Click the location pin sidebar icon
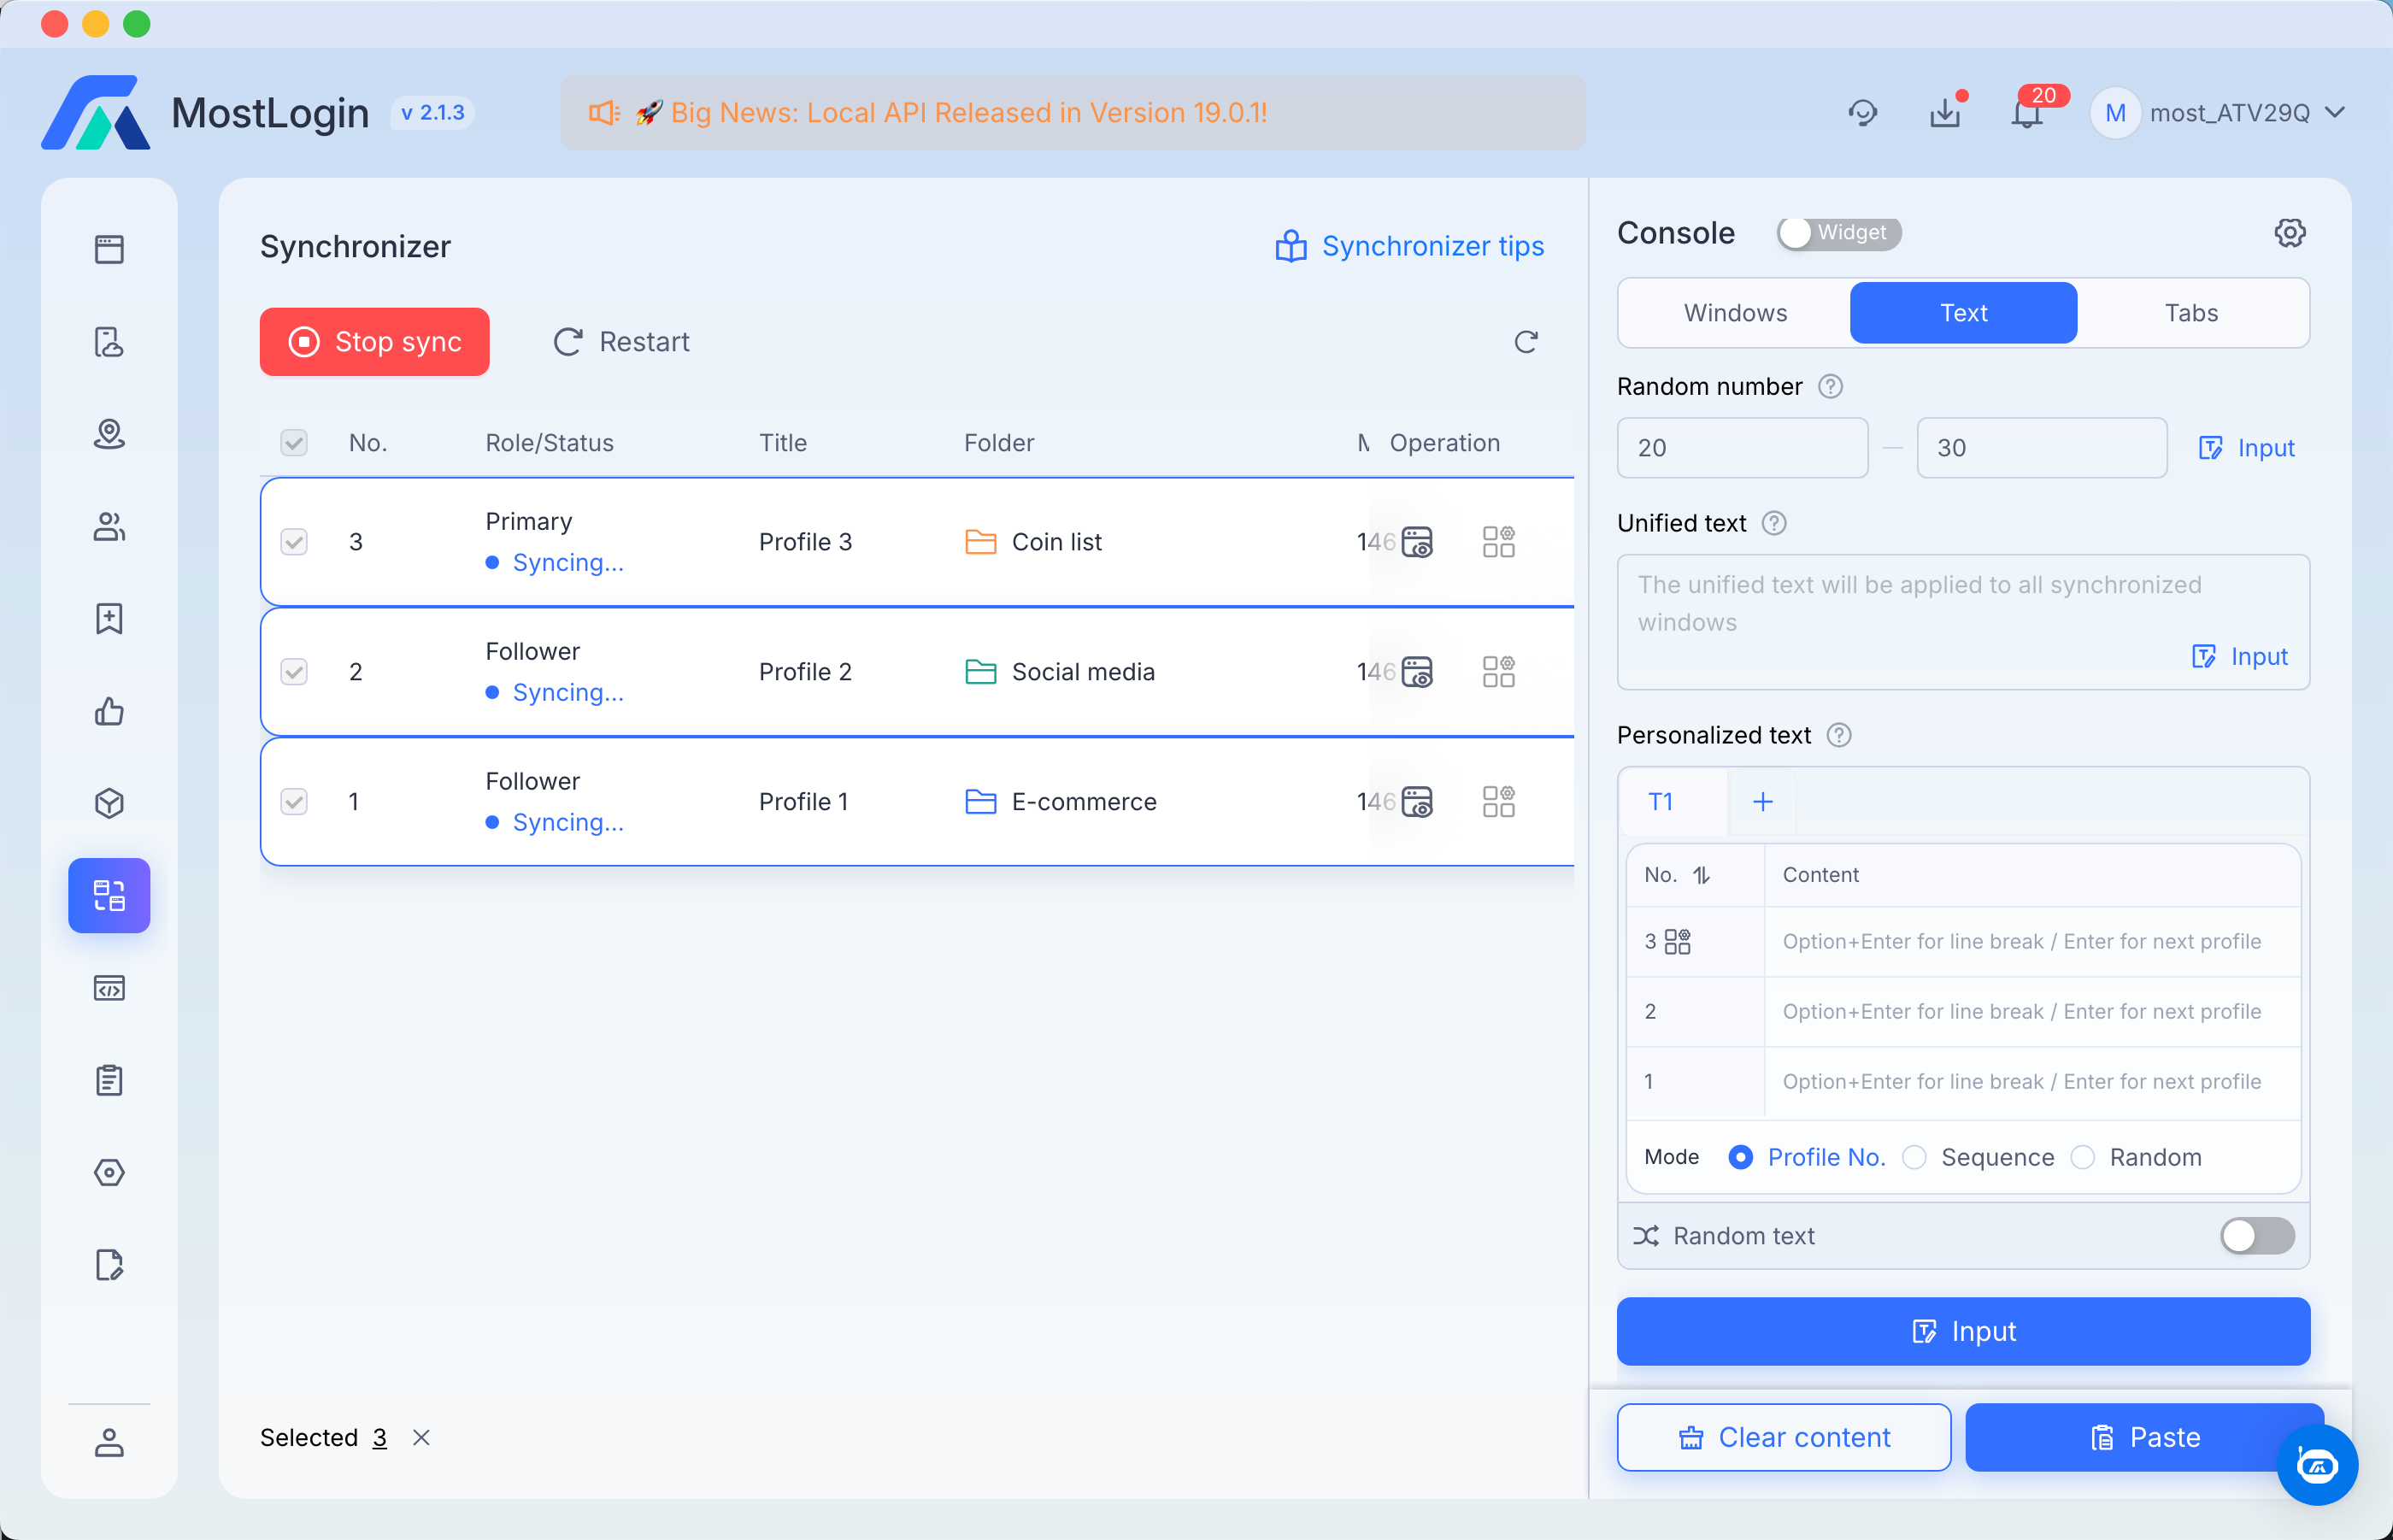 coord(109,434)
